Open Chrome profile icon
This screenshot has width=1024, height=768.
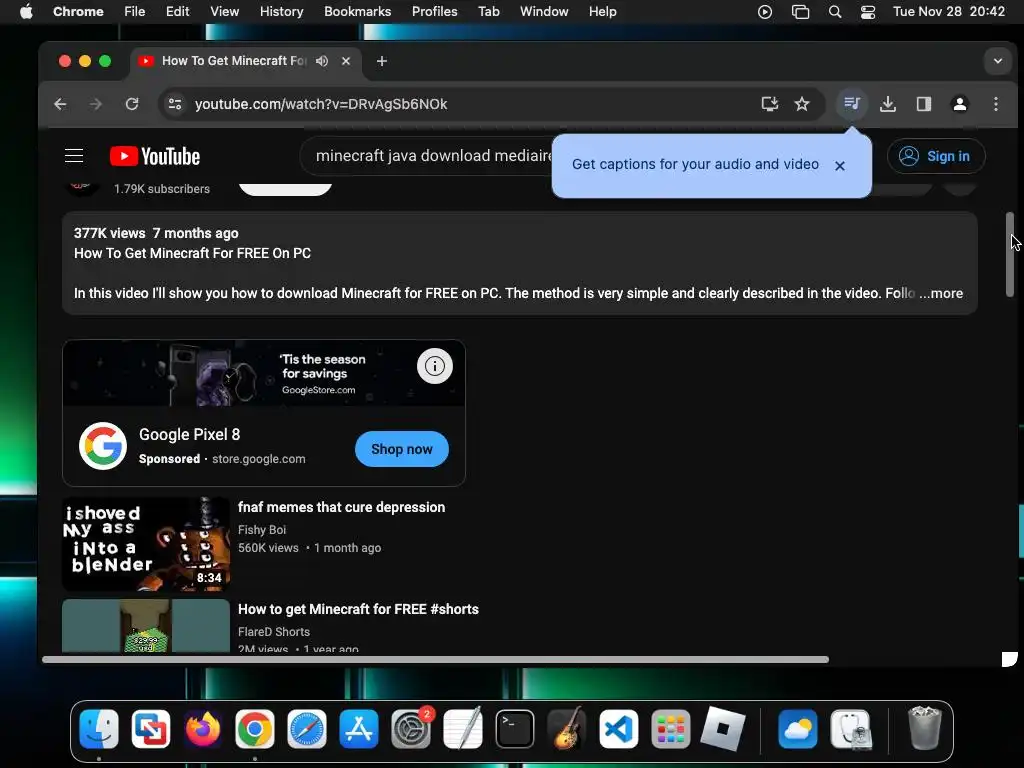tap(959, 104)
